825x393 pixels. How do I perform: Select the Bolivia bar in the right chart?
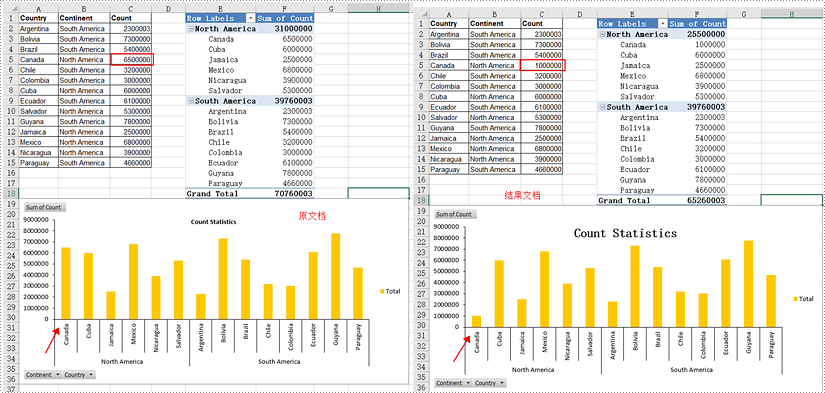635,286
